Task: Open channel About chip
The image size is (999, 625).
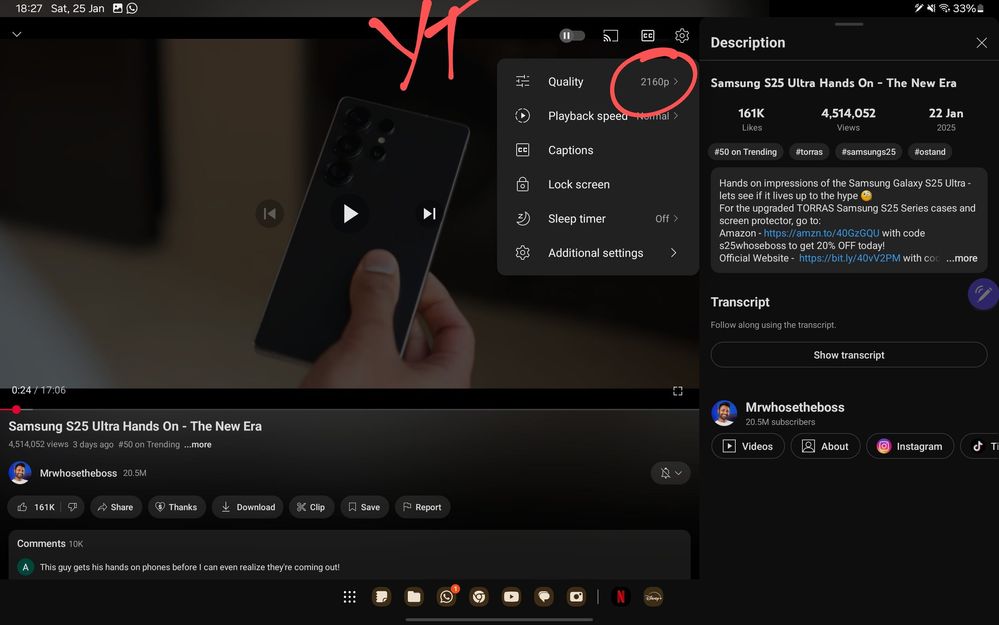Action: point(825,446)
